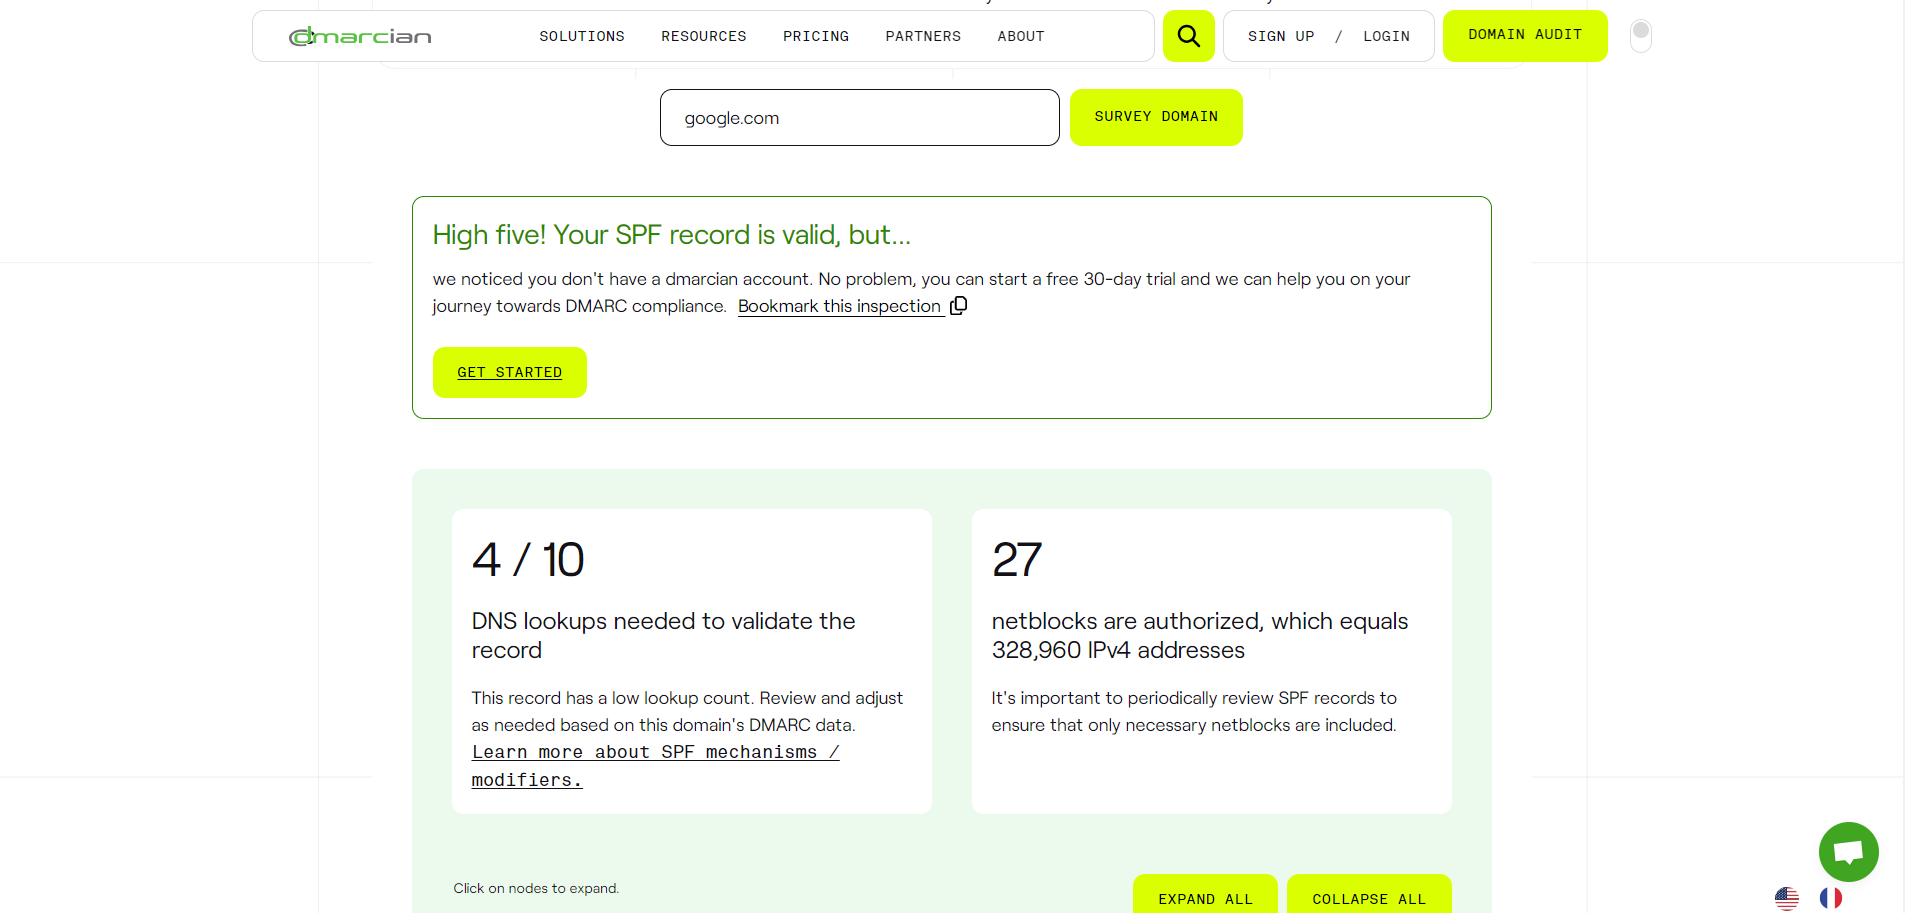Click SIGN UP in the header
Image resolution: width=1905 pixels, height=913 pixels.
pos(1281,36)
